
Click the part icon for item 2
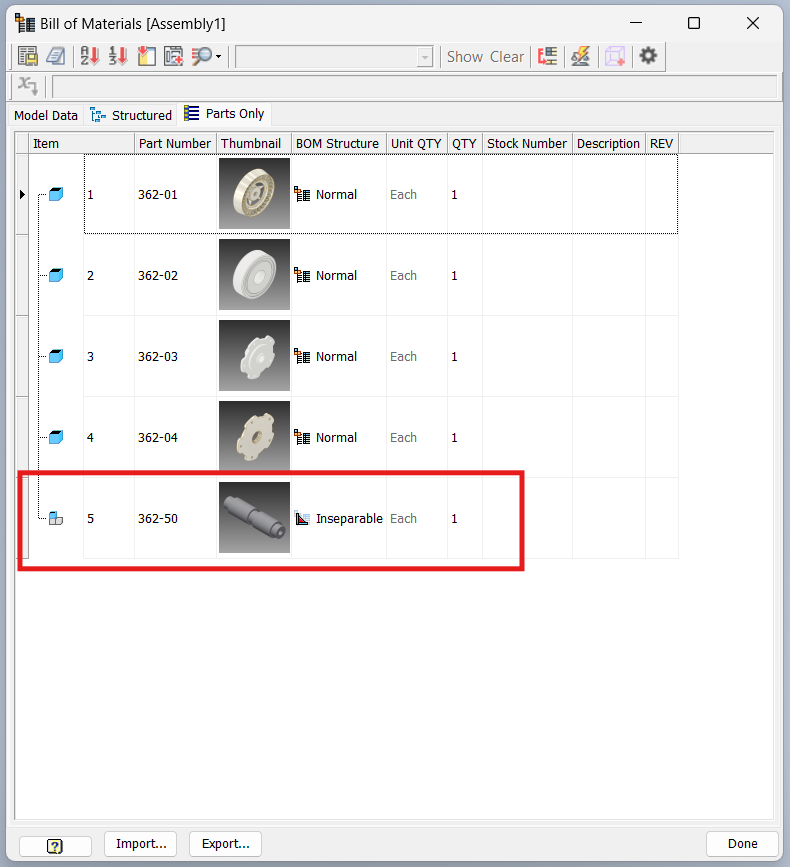coord(56,275)
